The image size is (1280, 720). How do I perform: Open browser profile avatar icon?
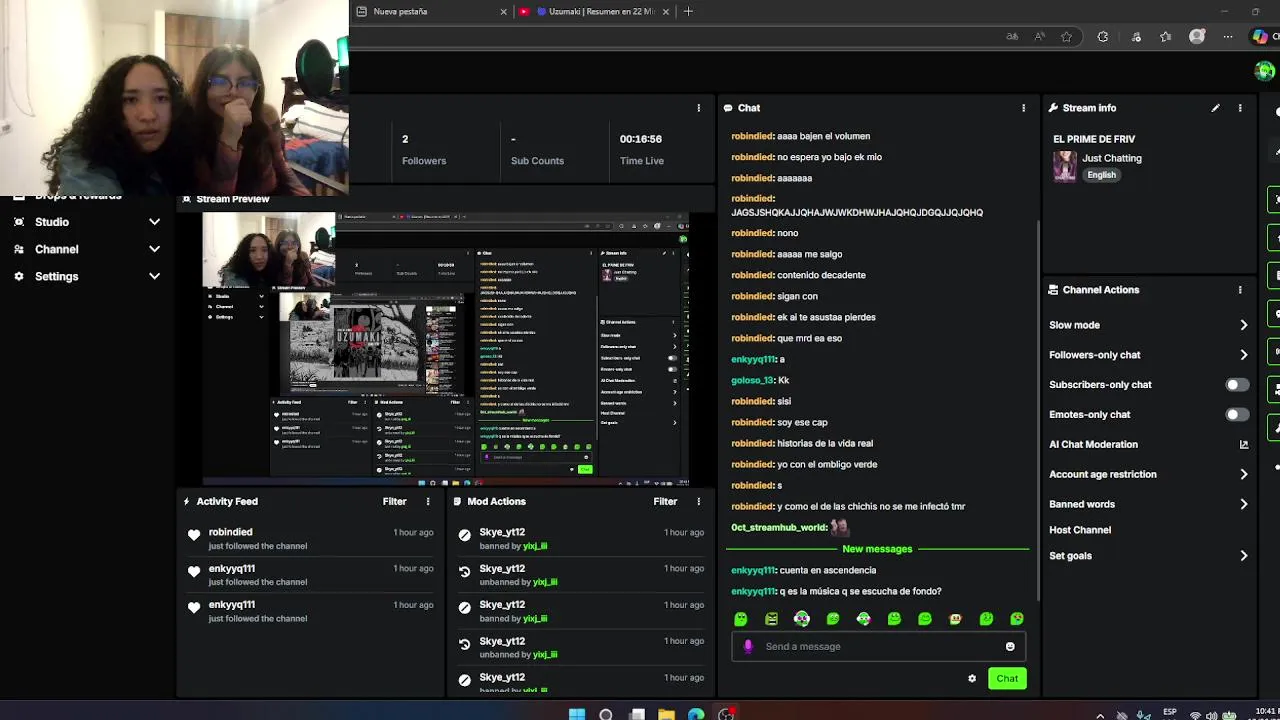click(x=1197, y=37)
